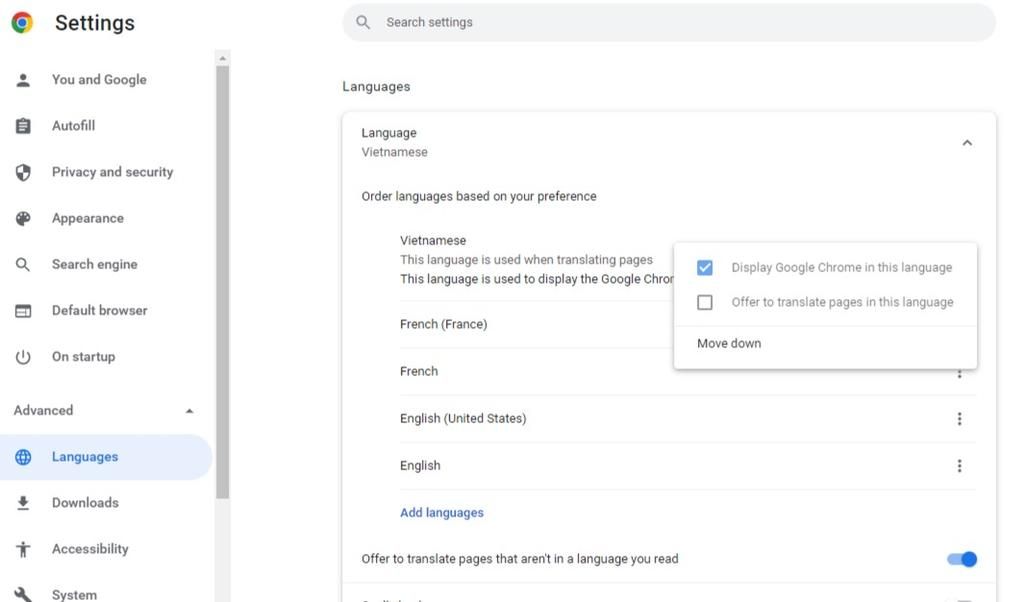Viewport: 1024px width, 602px height.
Task: Focus the Search settings field
Action: click(669, 22)
